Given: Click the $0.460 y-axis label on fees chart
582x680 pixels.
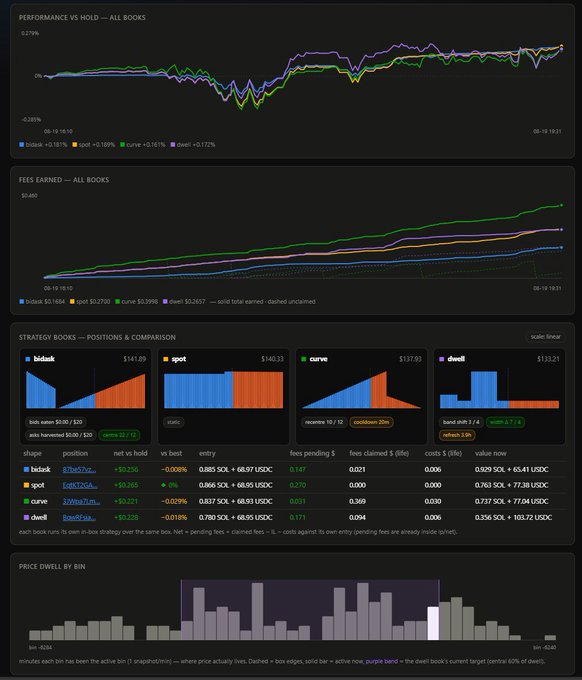Looking at the screenshot, I should click(x=29, y=196).
